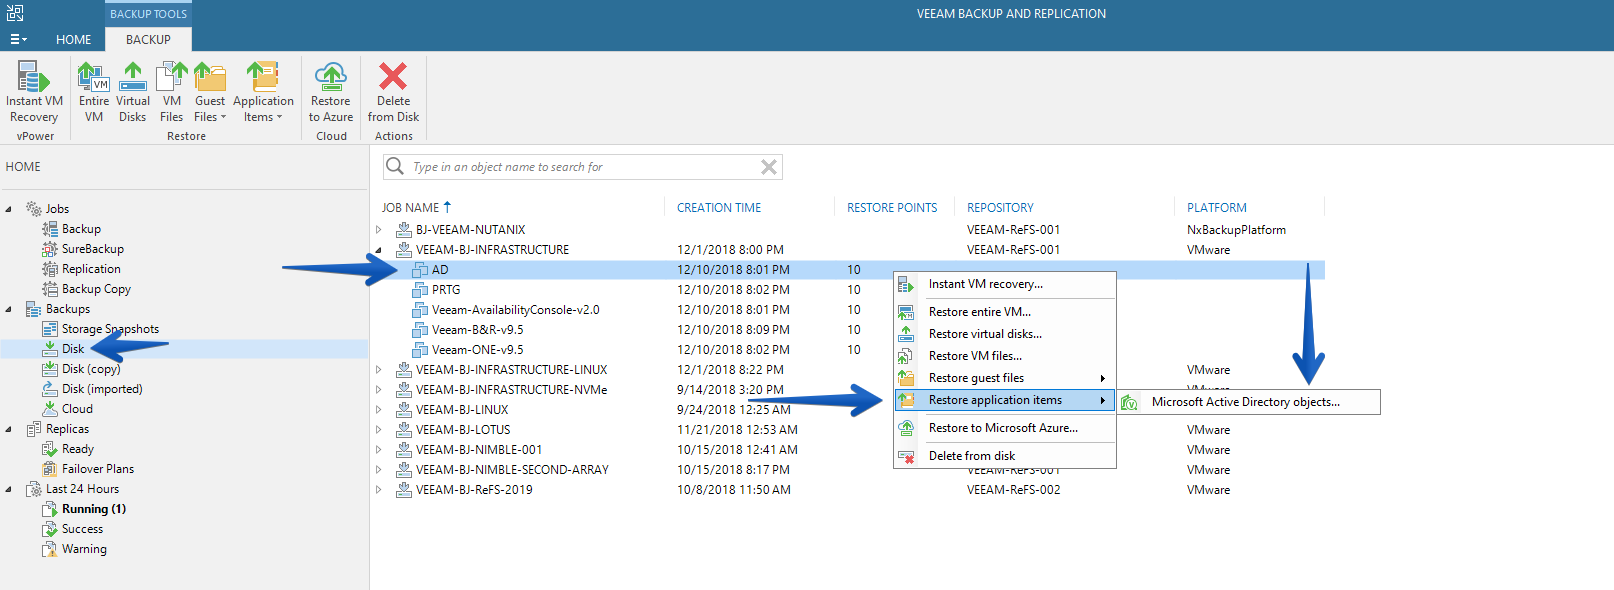Screen dimensions: 1614x590
Task: Click the VM Files restore icon
Action: (x=172, y=76)
